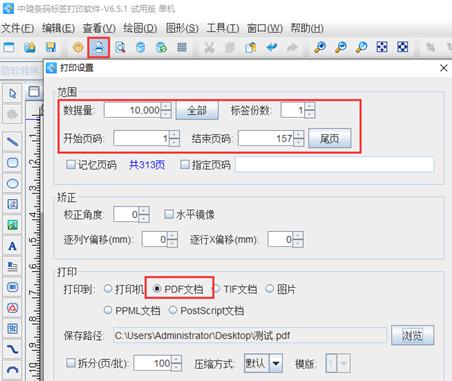
Task: Adjust the 逐列Y偏移 spinner arrows
Action: tap(172, 240)
